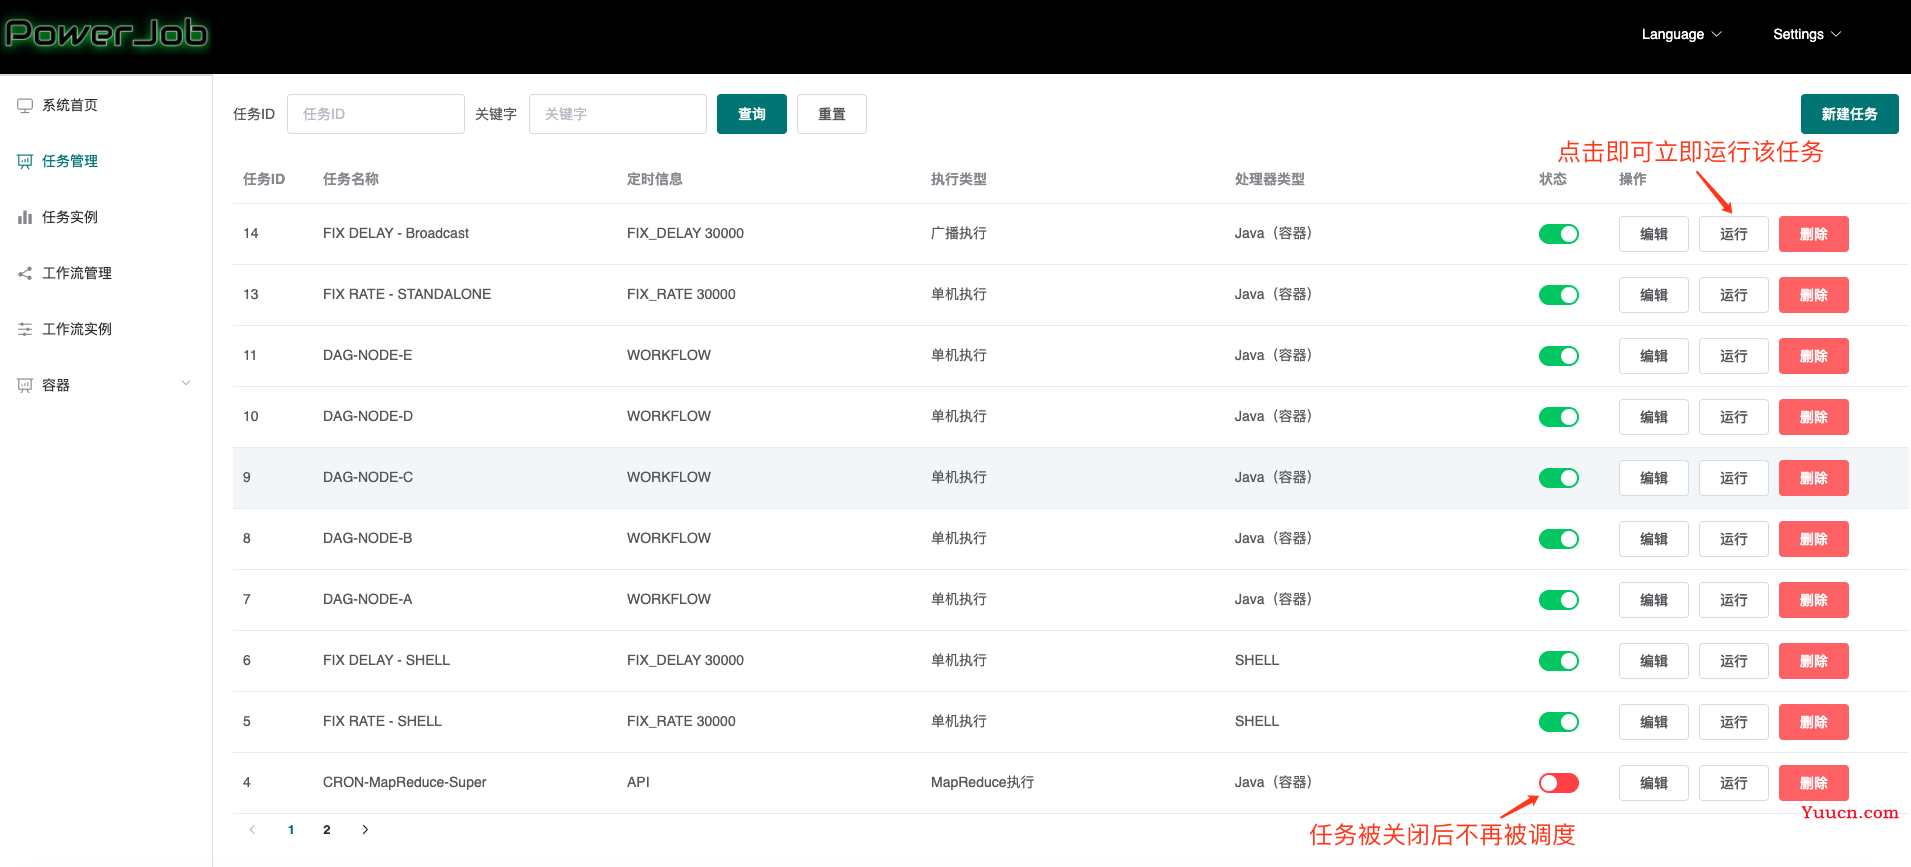
Task: Click the 任务名称 column header
Action: click(x=351, y=179)
